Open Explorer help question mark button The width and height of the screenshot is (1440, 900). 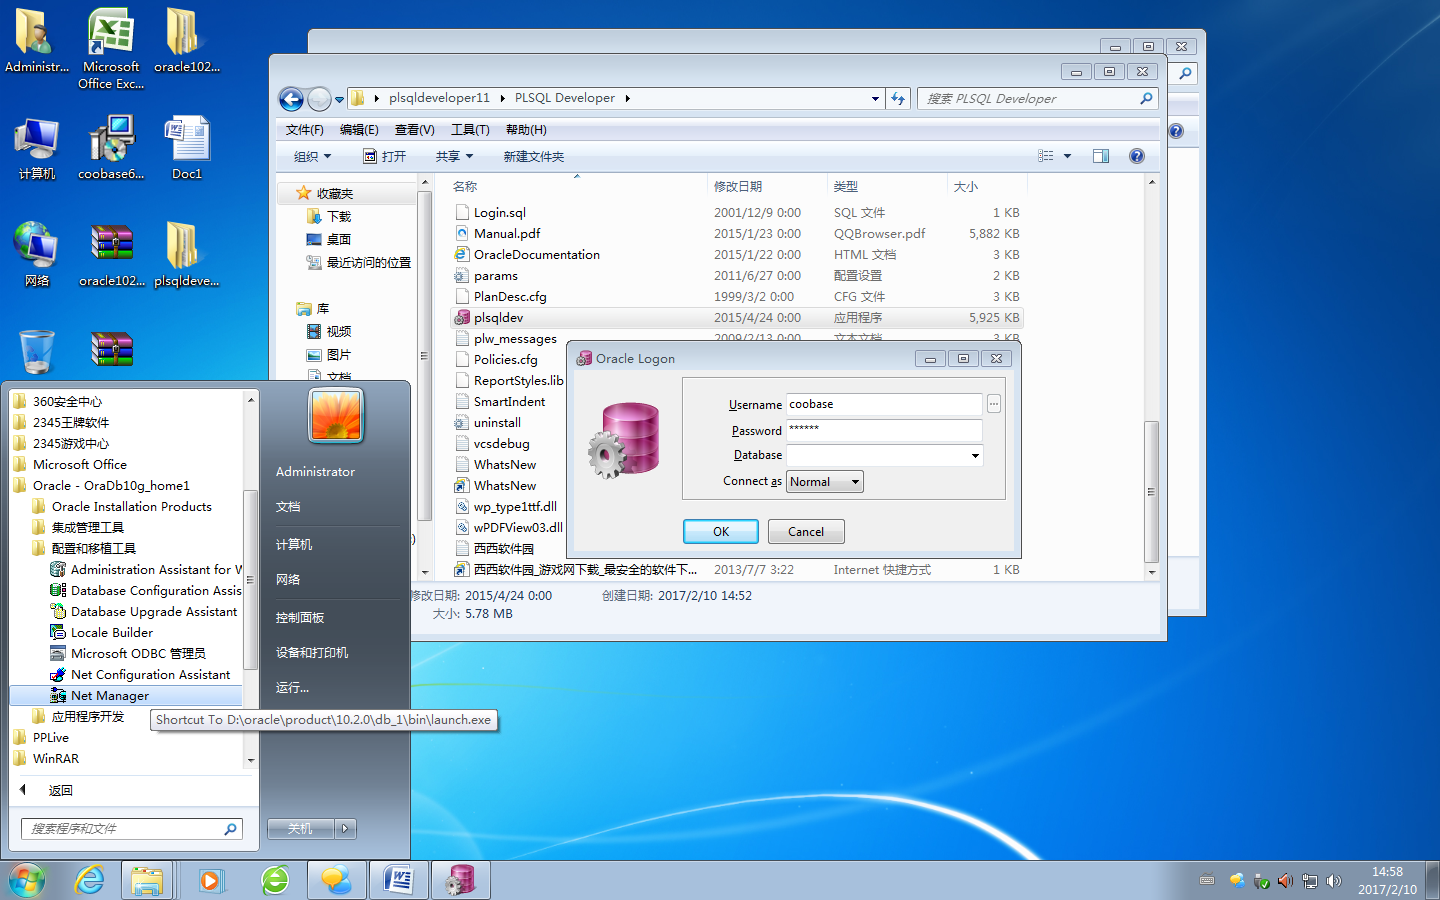(1137, 156)
